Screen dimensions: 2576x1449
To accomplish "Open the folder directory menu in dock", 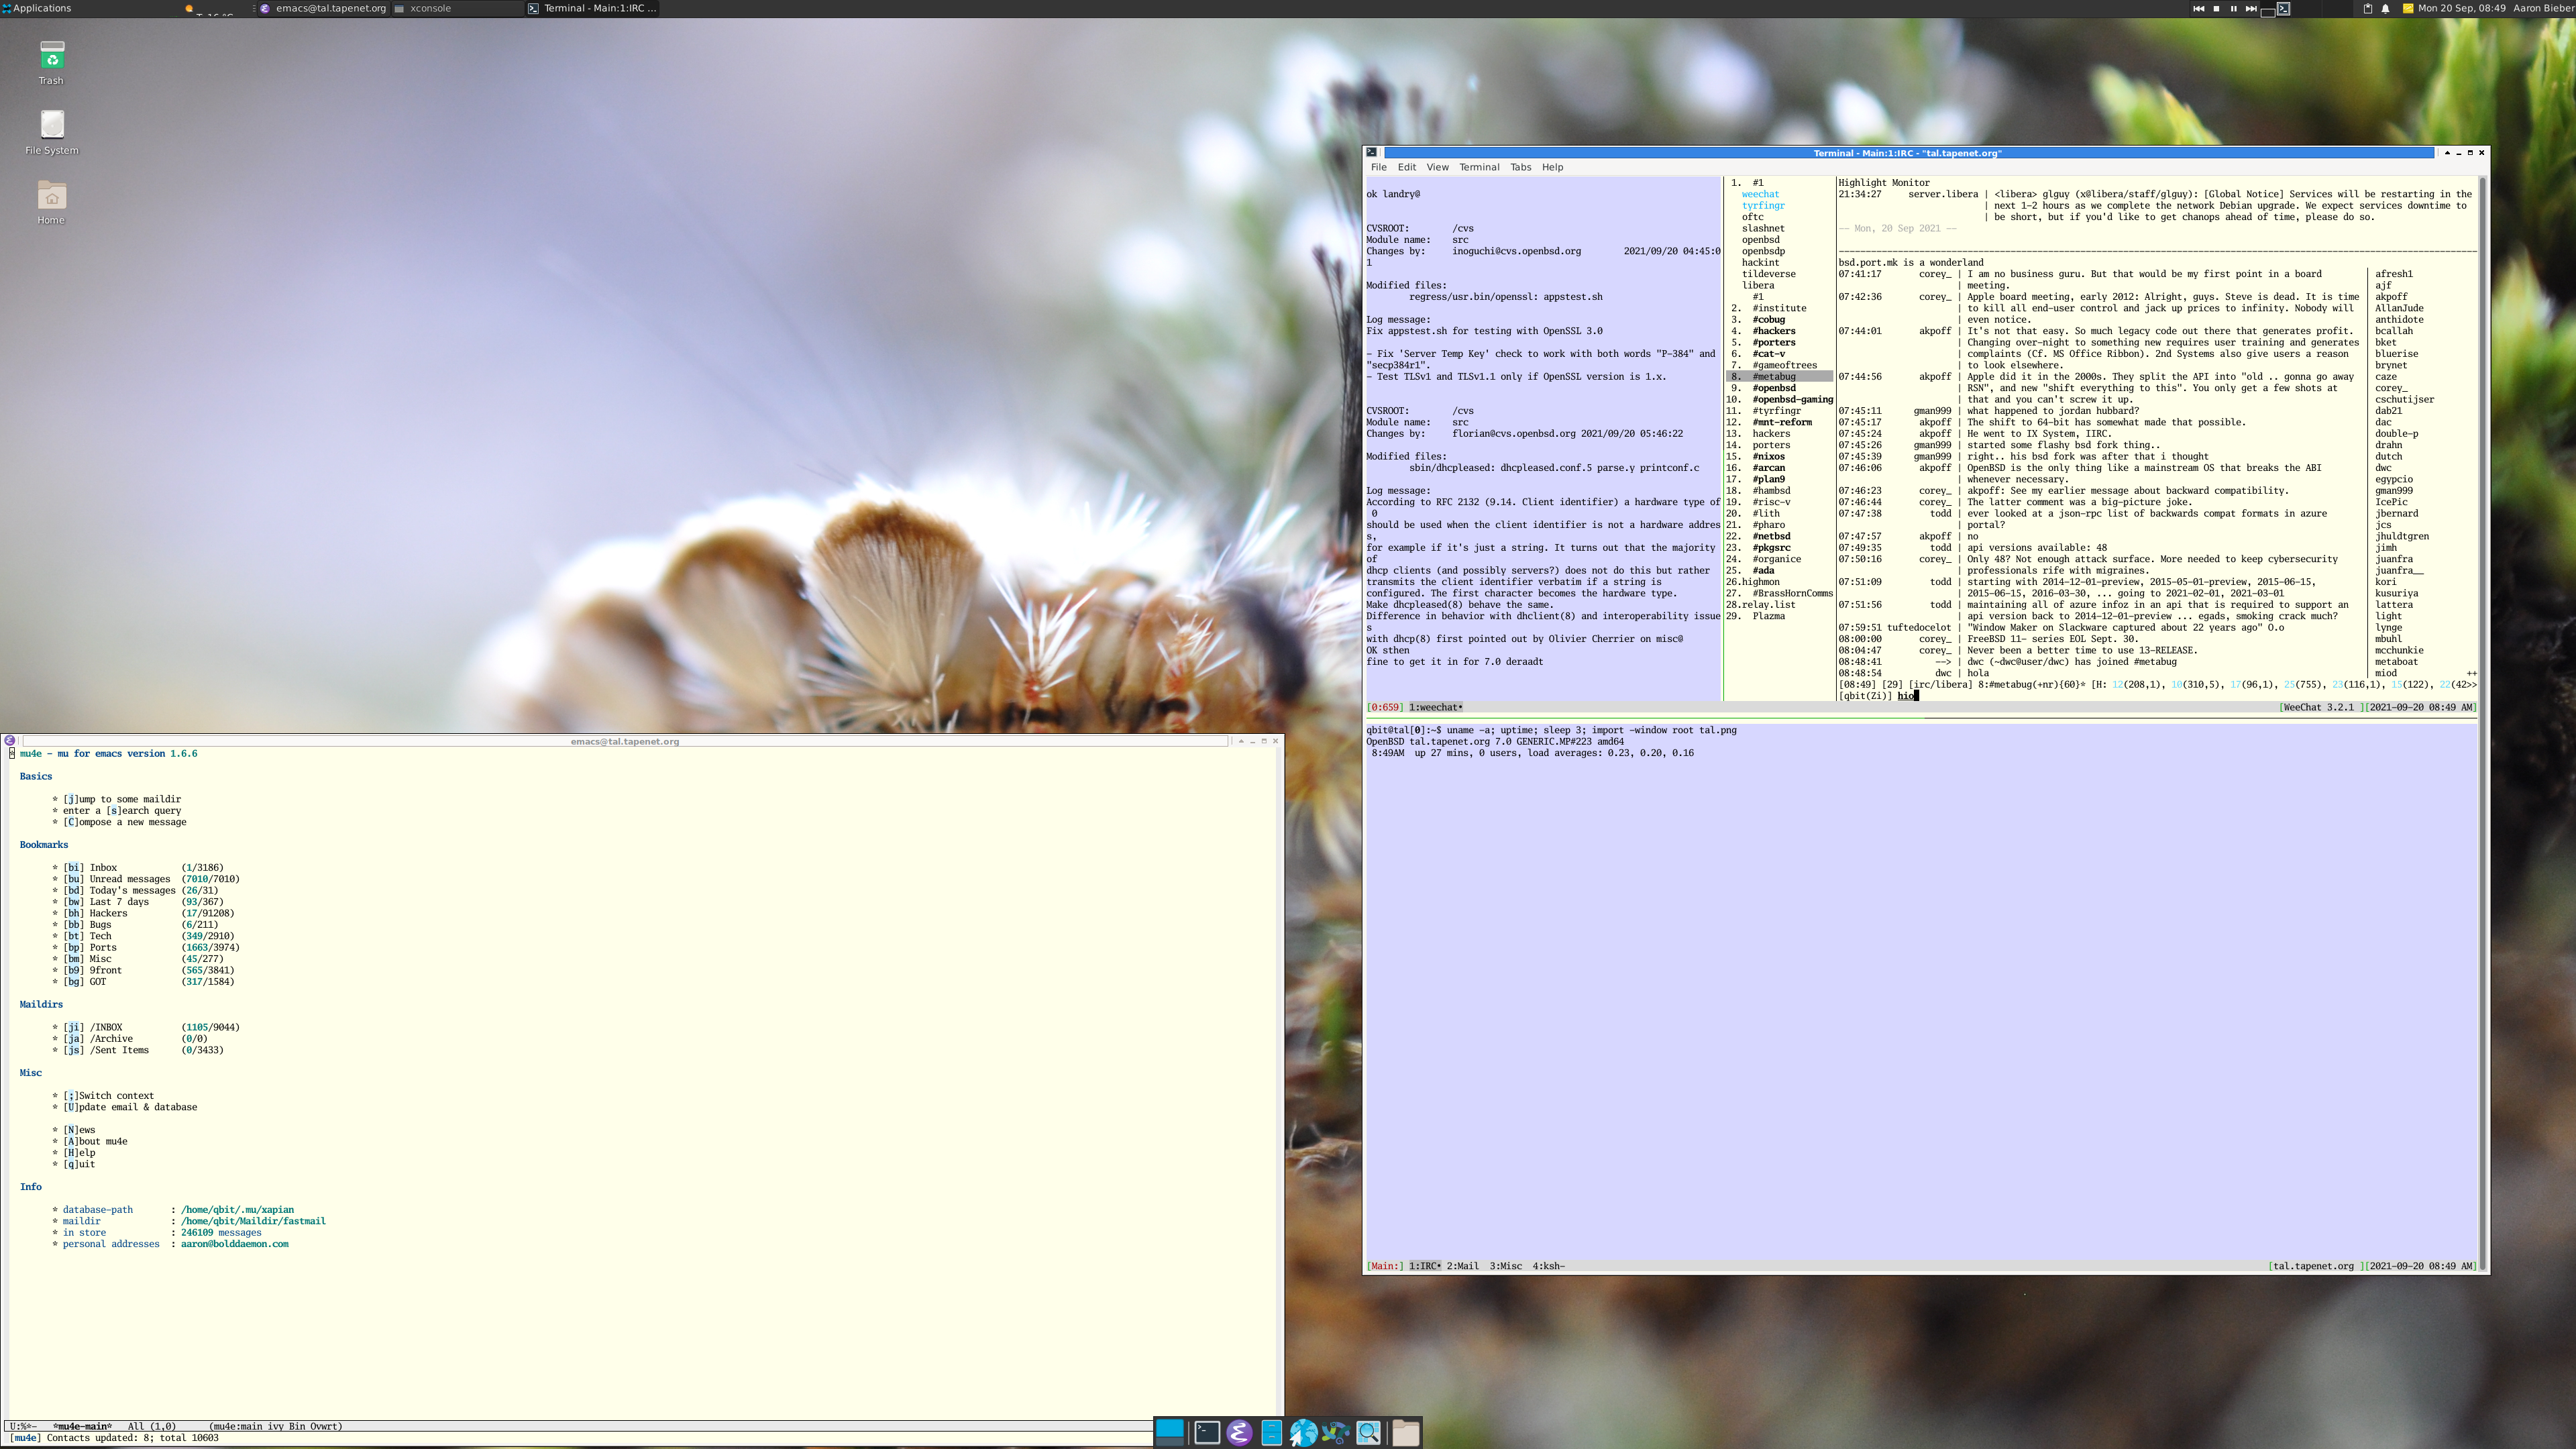I will point(1405,1432).
